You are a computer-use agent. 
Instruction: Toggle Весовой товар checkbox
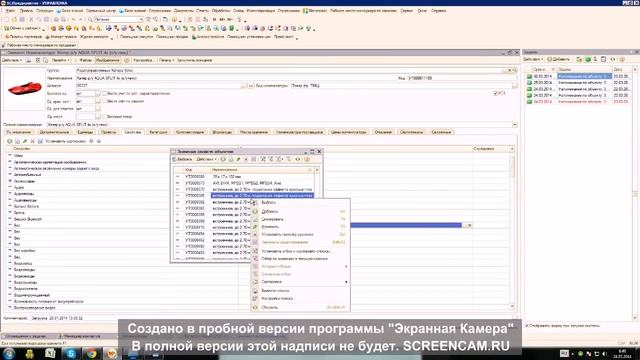104,117
